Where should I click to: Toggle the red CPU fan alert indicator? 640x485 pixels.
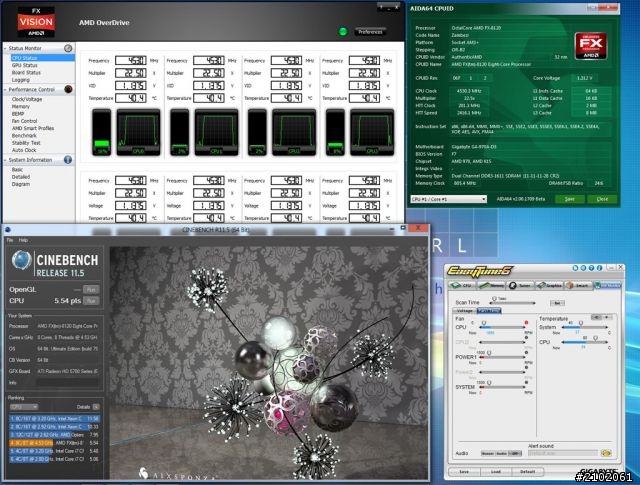[x=526, y=323]
